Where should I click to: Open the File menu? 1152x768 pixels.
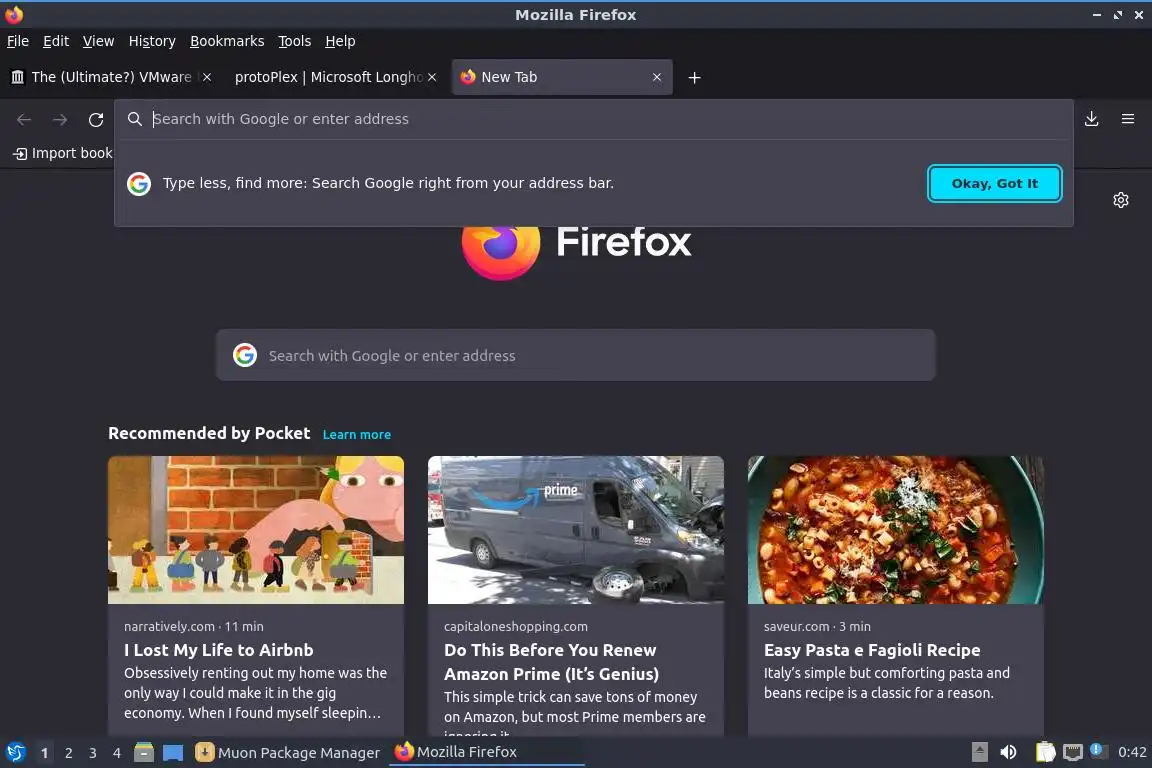click(18, 41)
